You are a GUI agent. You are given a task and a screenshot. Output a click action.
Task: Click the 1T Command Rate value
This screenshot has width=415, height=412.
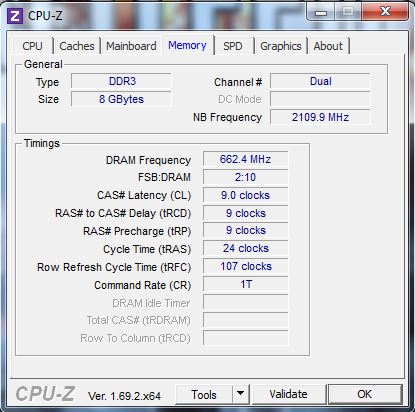click(246, 284)
